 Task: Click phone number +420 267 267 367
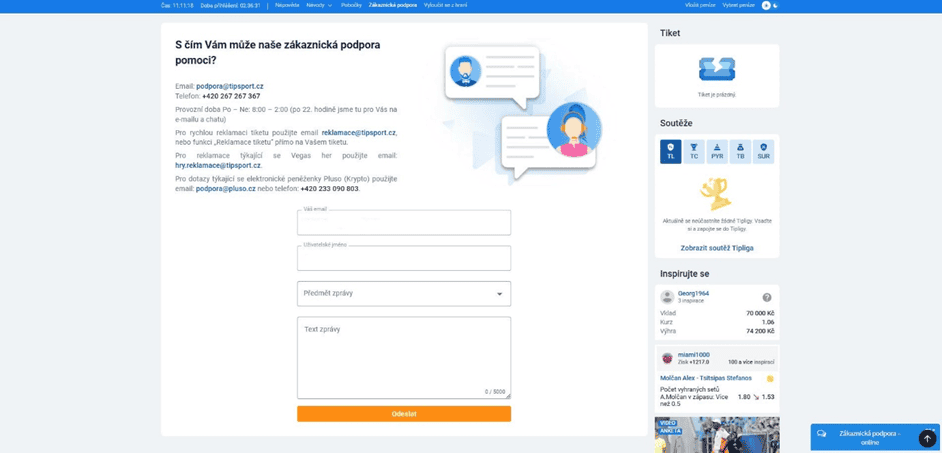coord(231,96)
